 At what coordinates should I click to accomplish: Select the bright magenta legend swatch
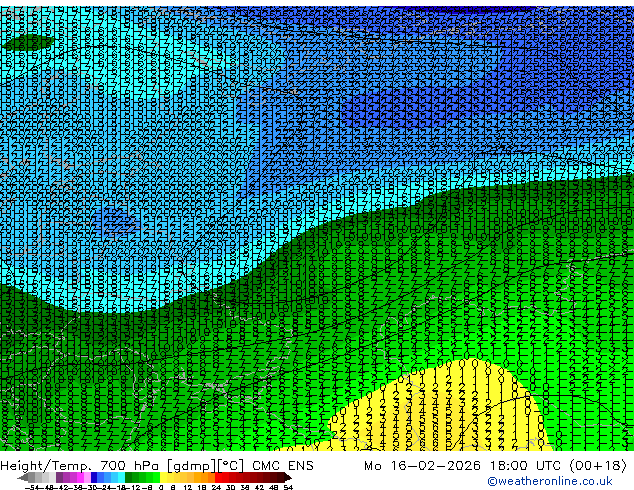(x=80, y=477)
